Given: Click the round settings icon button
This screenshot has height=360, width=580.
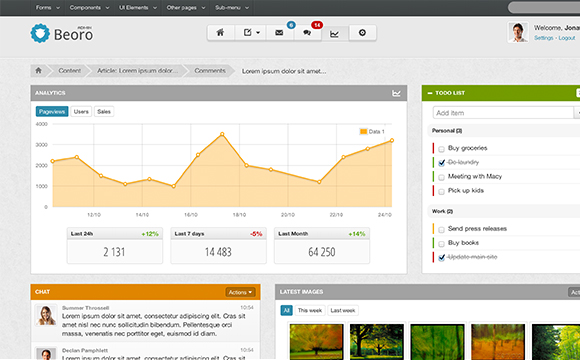Looking at the screenshot, I should pos(362,33).
